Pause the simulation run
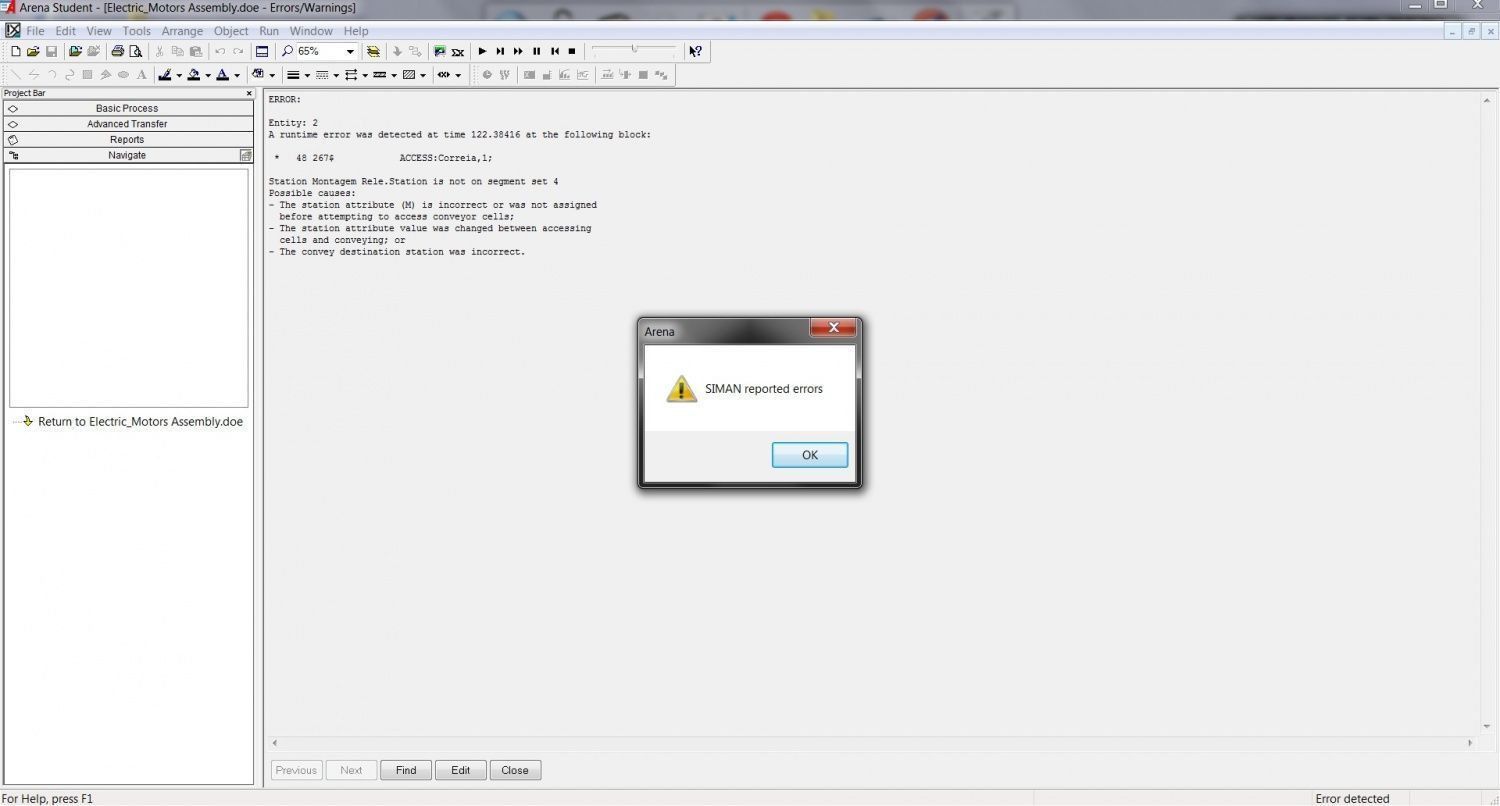Screen dimensions: 1500x806 tap(536, 51)
